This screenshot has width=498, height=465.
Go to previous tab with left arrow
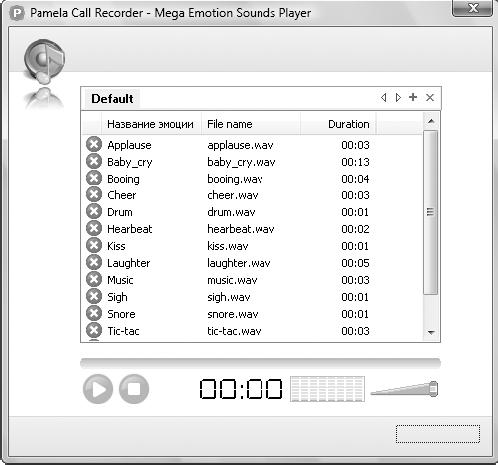tap(384, 97)
